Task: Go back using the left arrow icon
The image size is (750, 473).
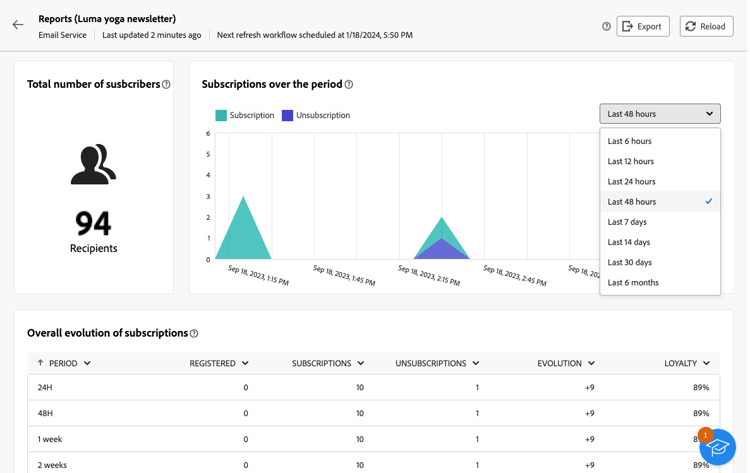Action: pos(18,25)
